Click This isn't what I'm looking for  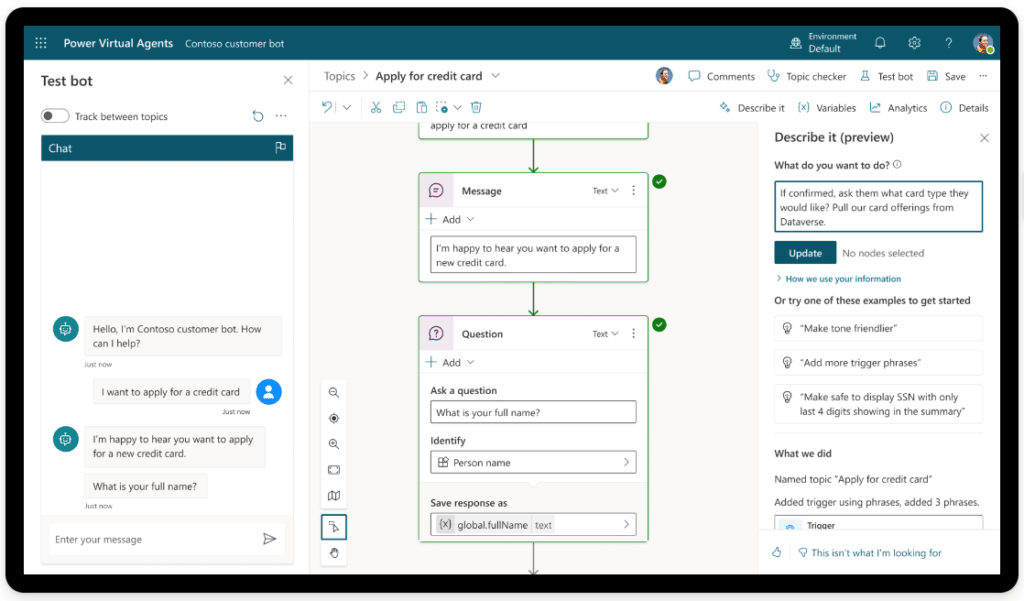tap(870, 553)
